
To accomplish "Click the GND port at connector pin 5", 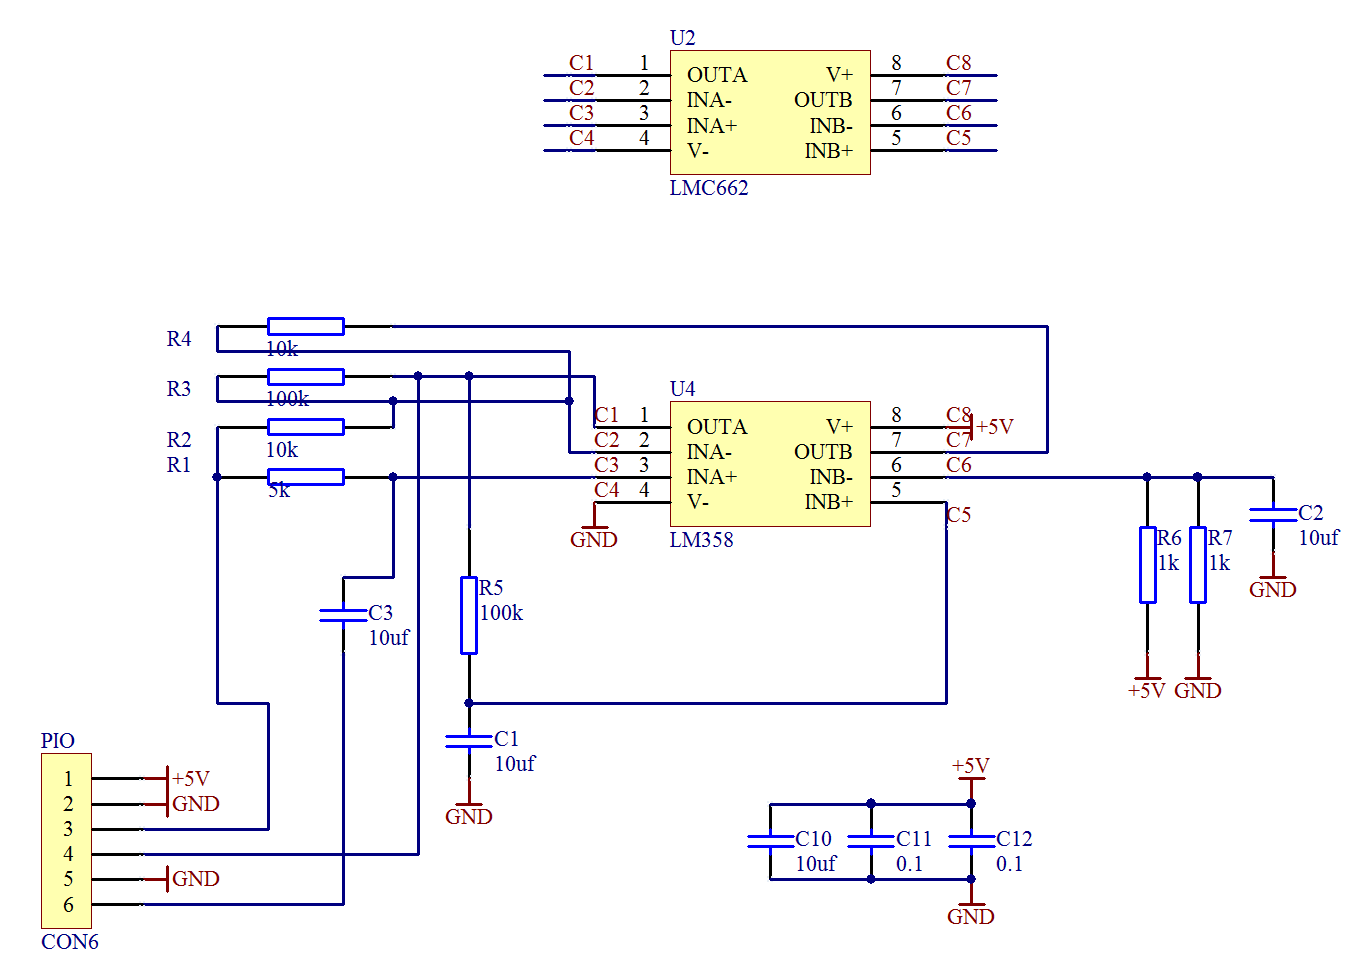I will 182,879.
